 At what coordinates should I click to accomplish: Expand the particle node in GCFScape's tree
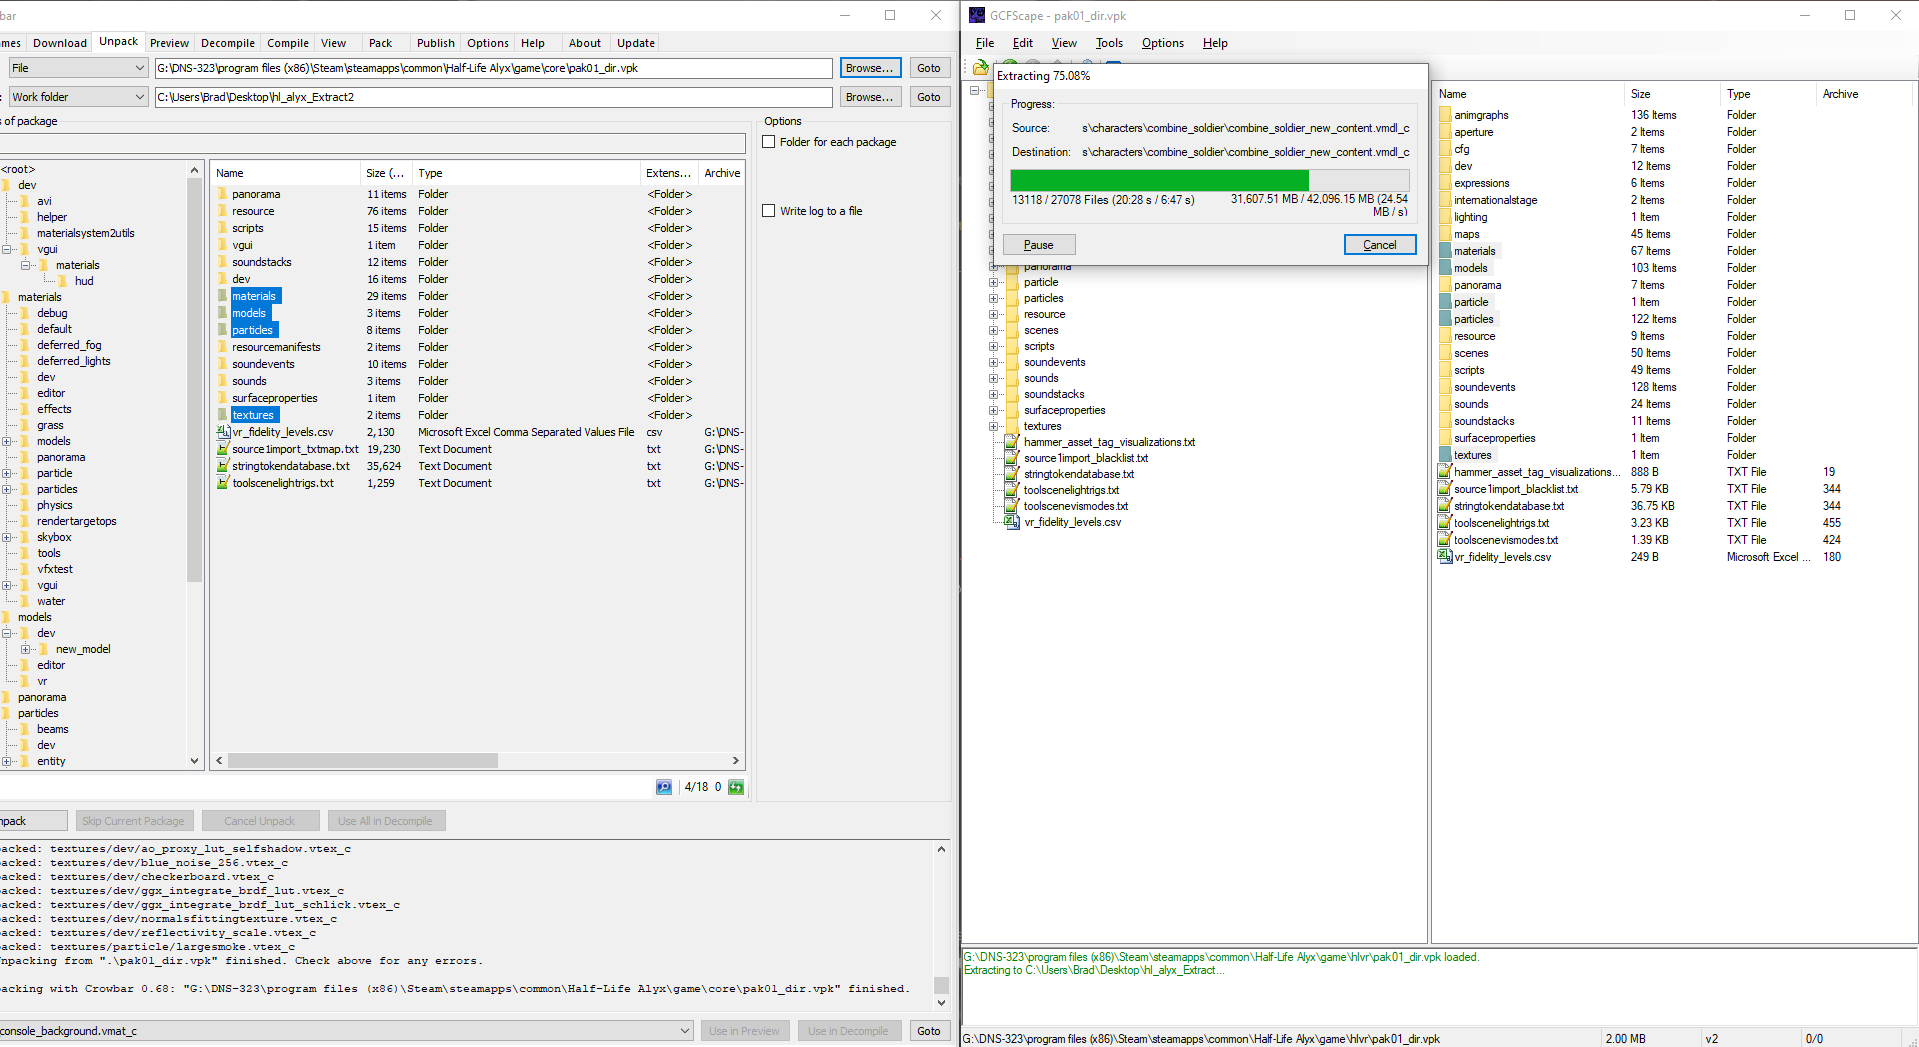994,282
